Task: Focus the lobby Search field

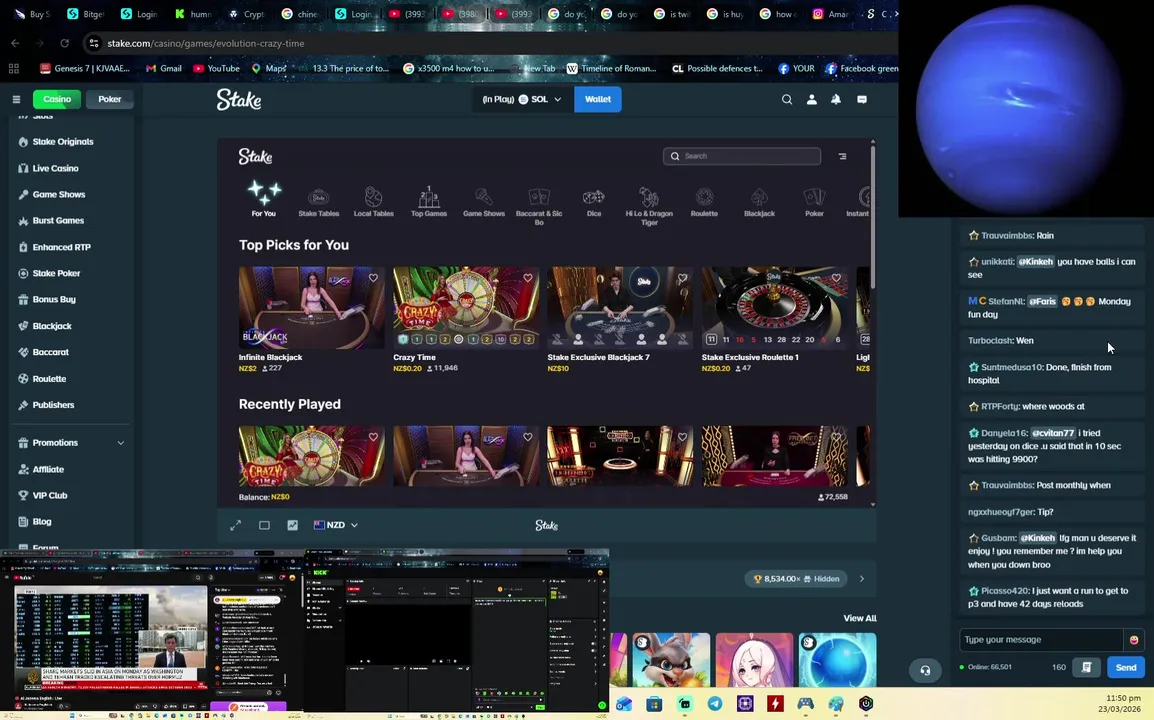Action: click(x=742, y=156)
